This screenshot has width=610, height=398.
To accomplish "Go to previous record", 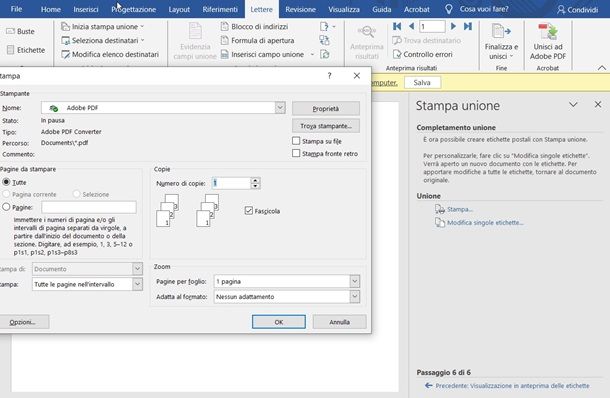I will (x=411, y=26).
